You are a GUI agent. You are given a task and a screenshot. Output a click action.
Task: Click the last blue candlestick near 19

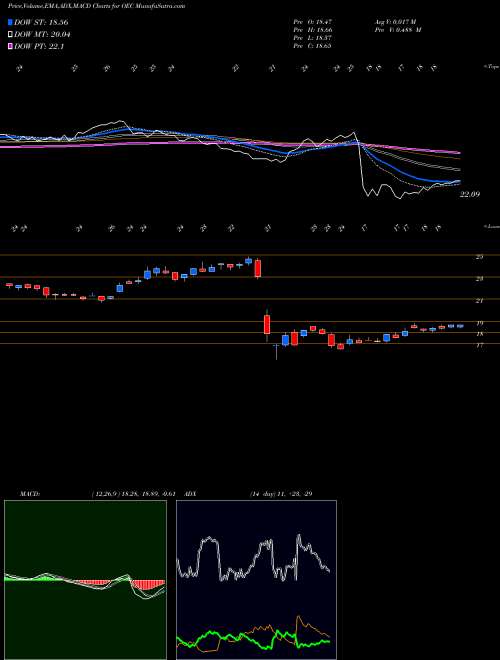tap(460, 326)
